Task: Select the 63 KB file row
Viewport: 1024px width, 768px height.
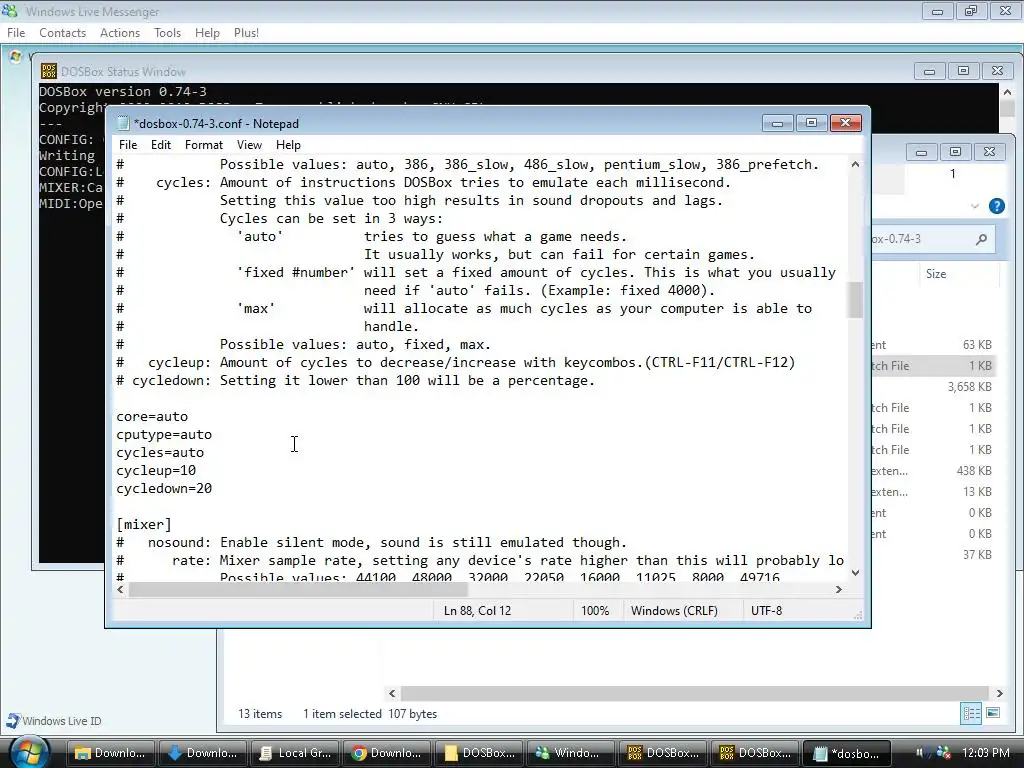Action: [x=934, y=345]
